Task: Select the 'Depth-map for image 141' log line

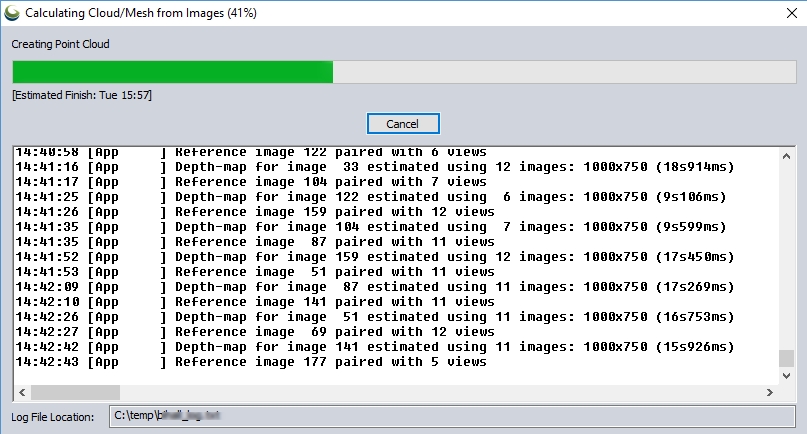Action: (x=375, y=347)
